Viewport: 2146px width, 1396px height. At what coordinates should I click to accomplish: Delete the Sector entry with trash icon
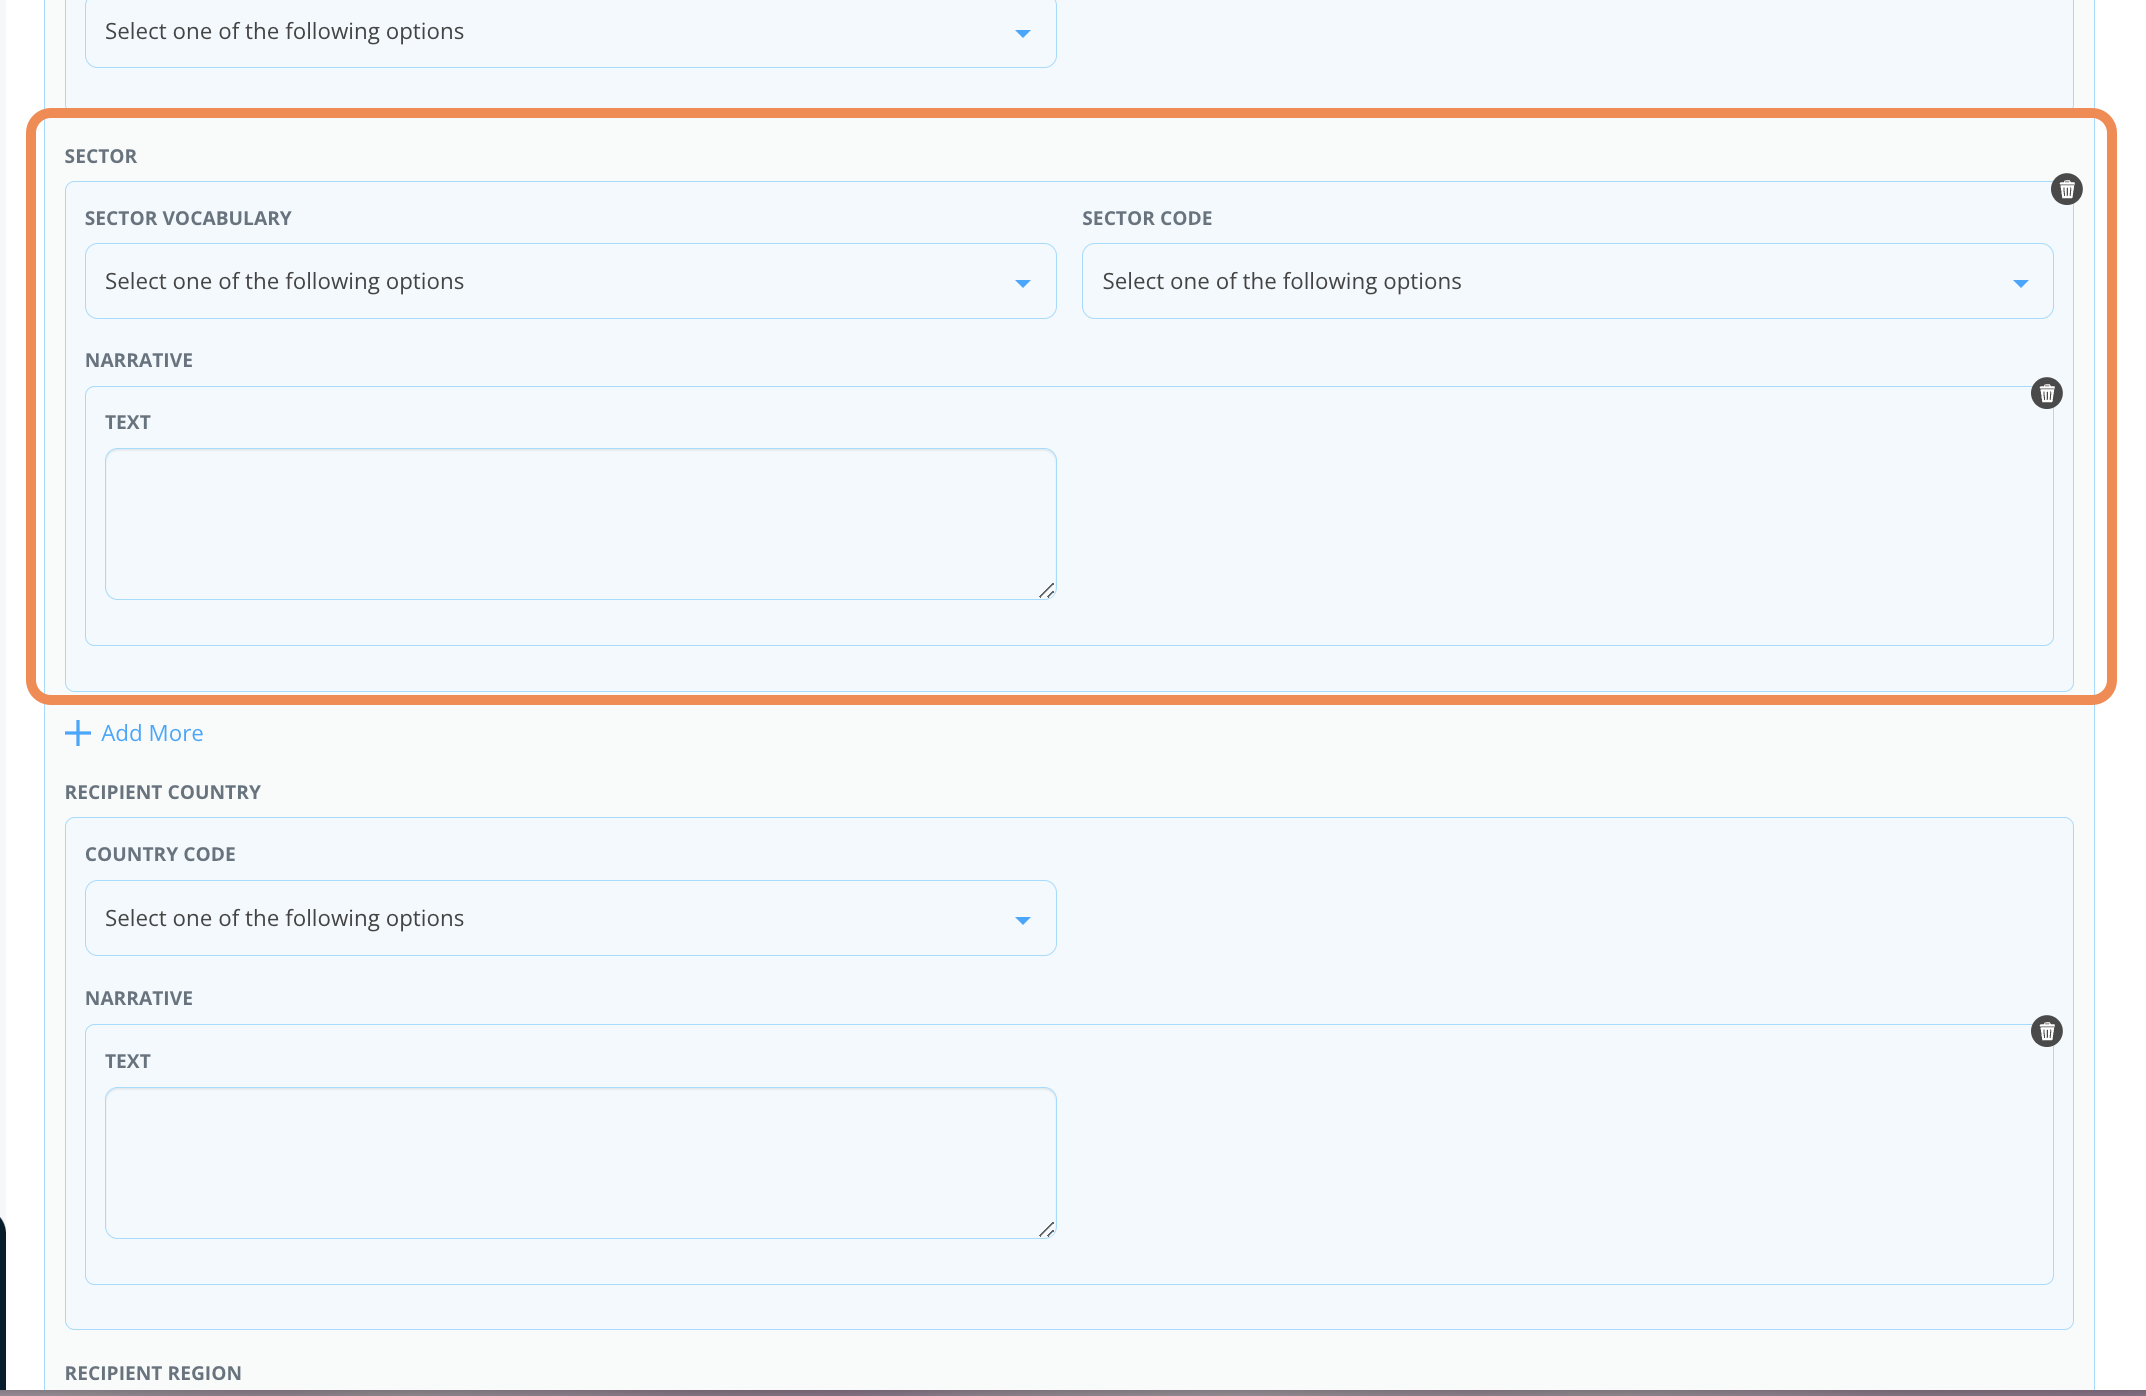[2066, 189]
